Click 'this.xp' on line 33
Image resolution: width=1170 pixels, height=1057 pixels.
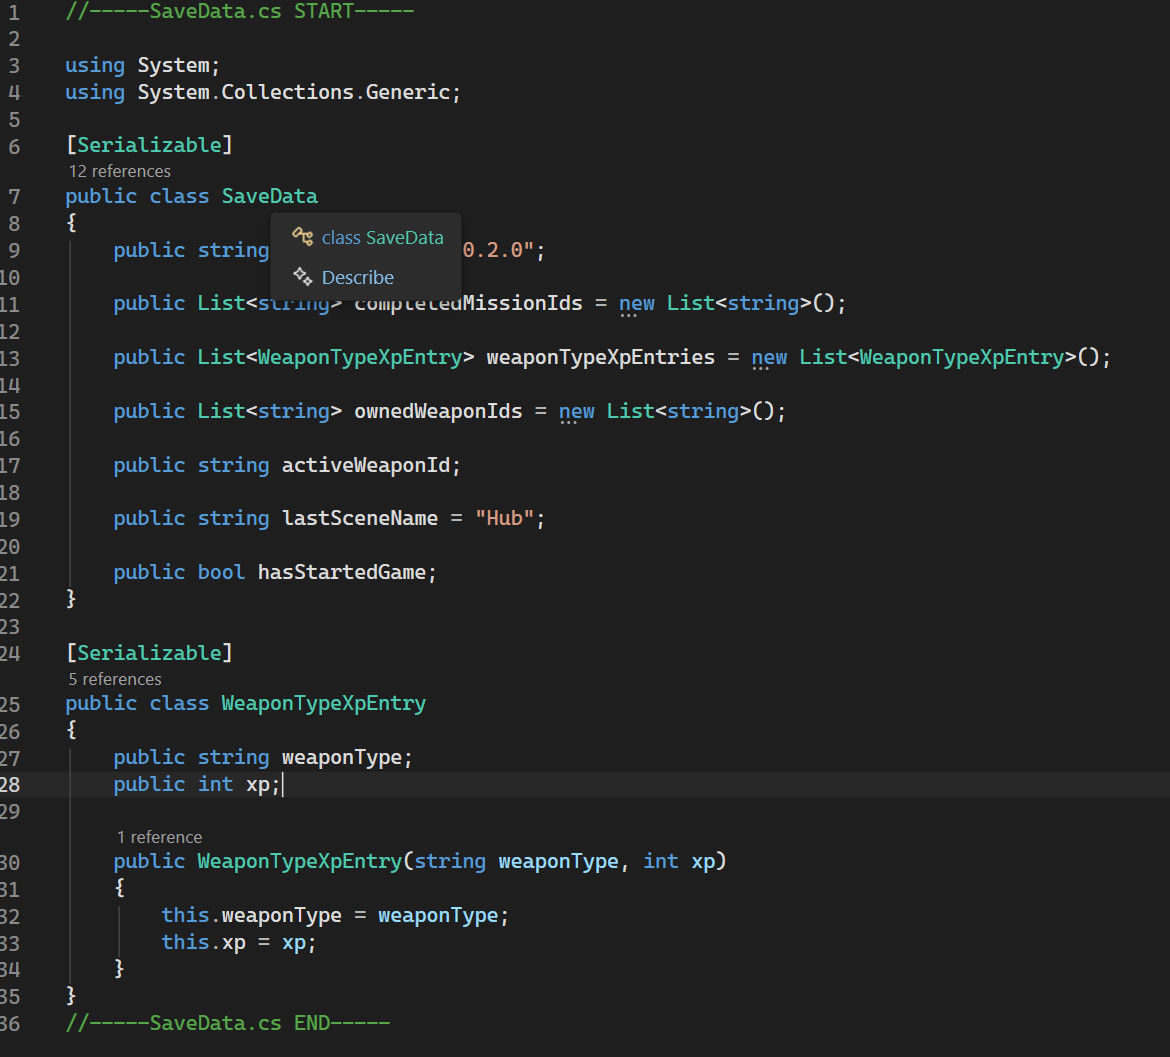204,943
